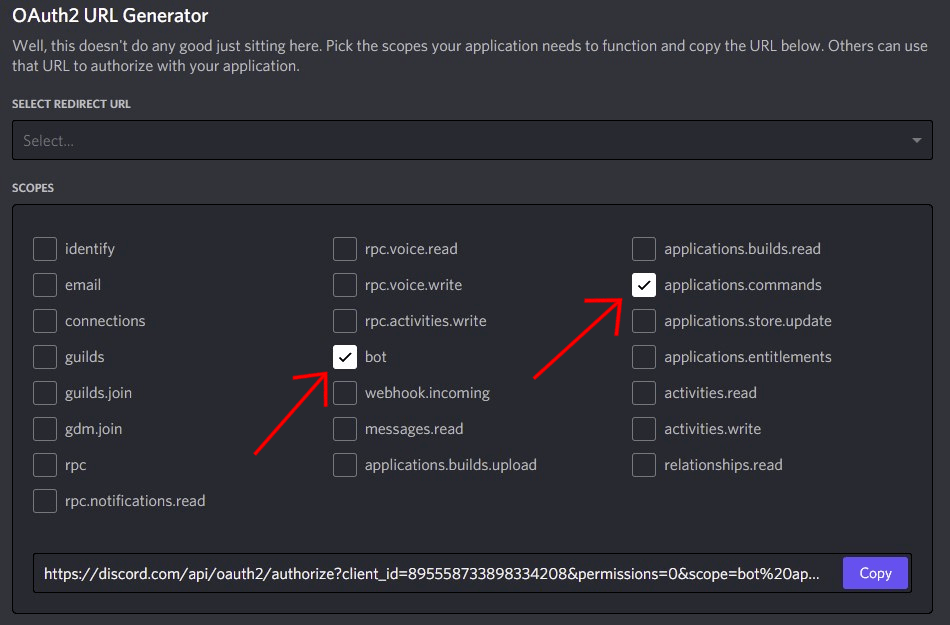Check the rpc scope
Image resolution: width=950 pixels, height=625 pixels.
pyautogui.click(x=45, y=465)
